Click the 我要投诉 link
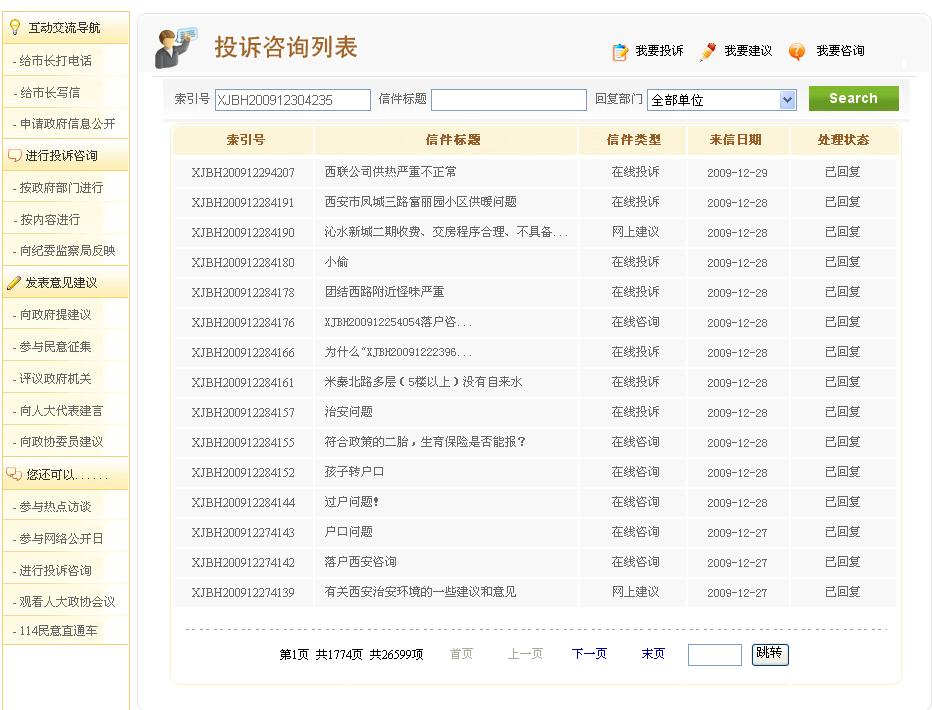This screenshot has width=932, height=710. tap(659, 51)
